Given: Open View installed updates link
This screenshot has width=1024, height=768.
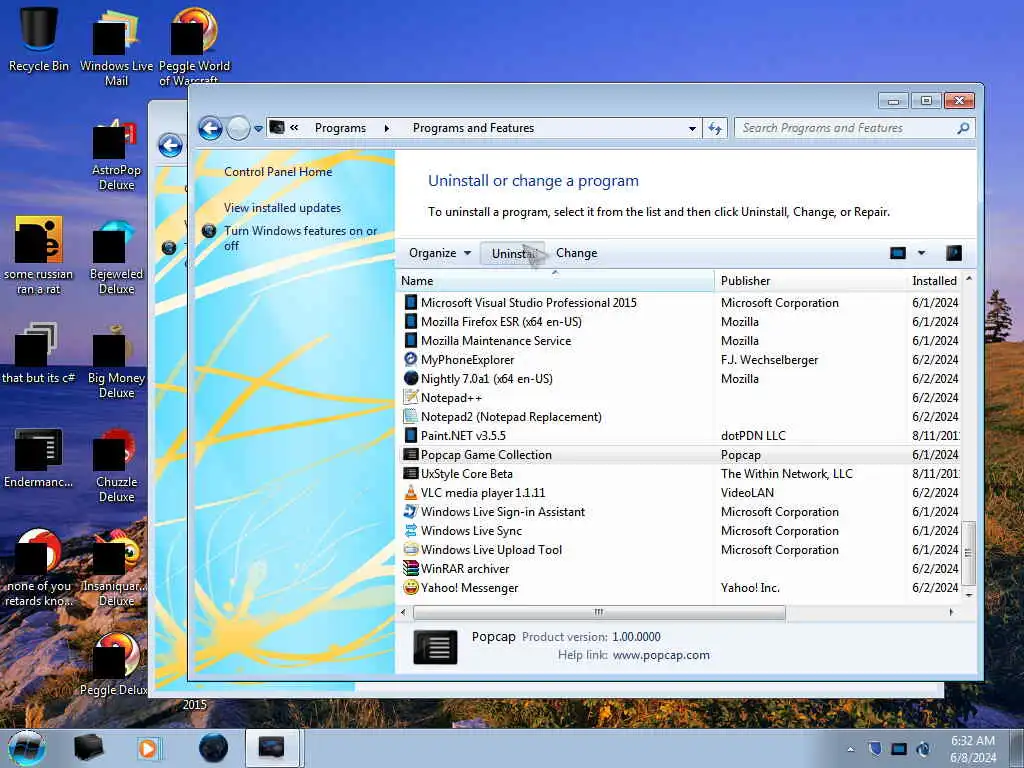Looking at the screenshot, I should pos(282,208).
